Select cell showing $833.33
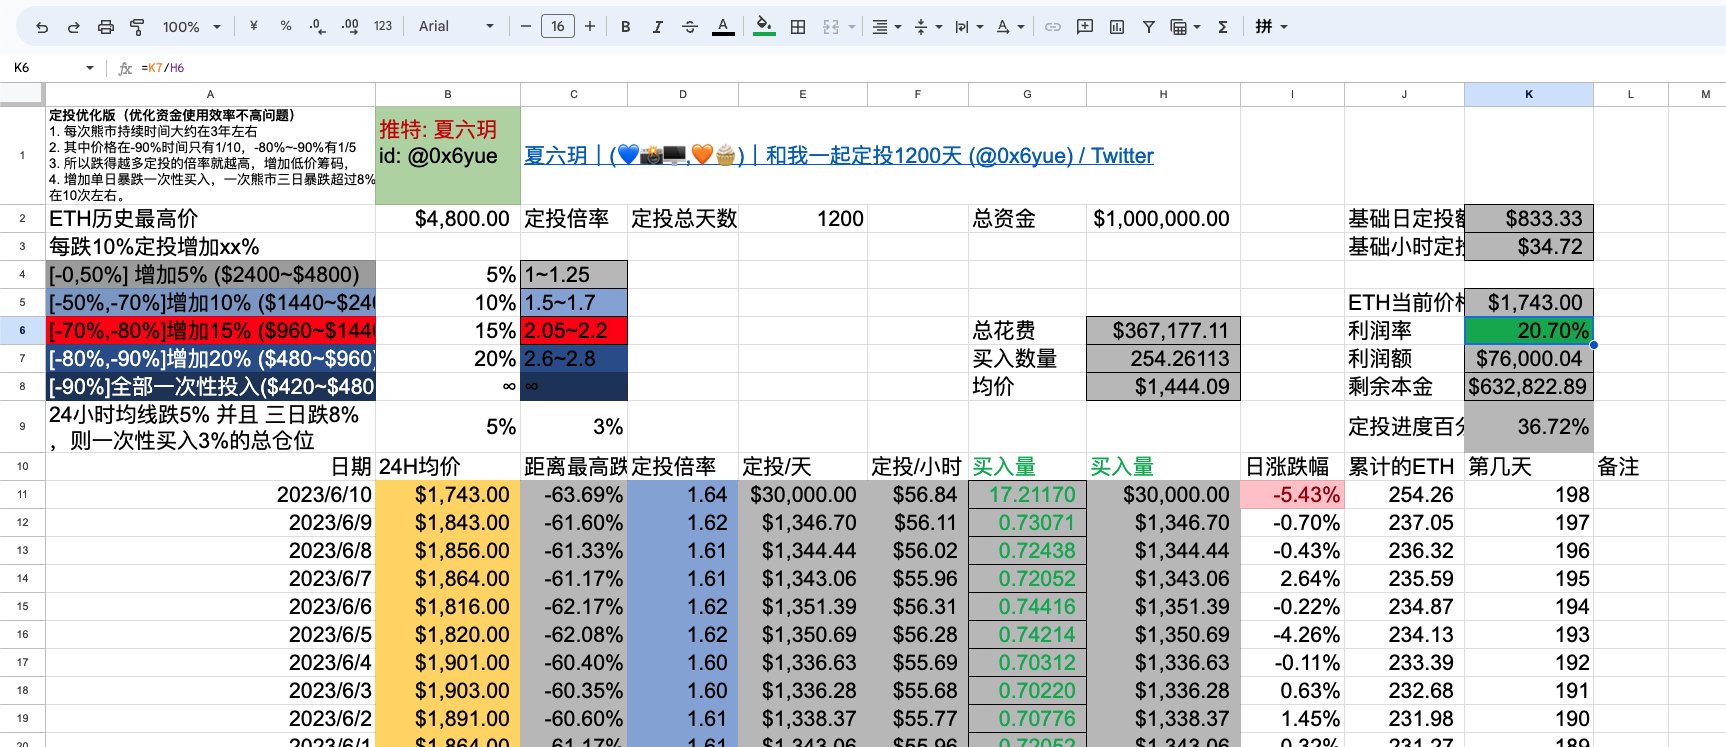 1529,218
